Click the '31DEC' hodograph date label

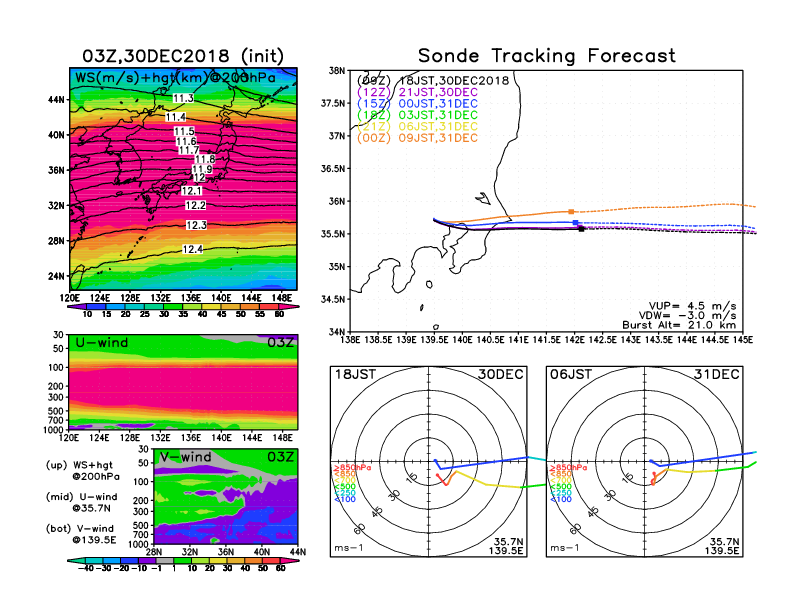tap(717, 374)
